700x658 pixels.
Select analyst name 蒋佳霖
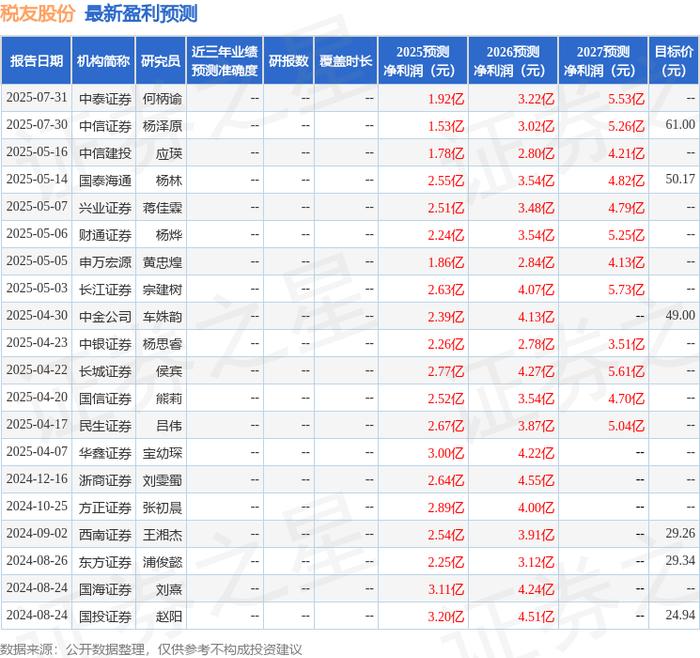(162, 208)
